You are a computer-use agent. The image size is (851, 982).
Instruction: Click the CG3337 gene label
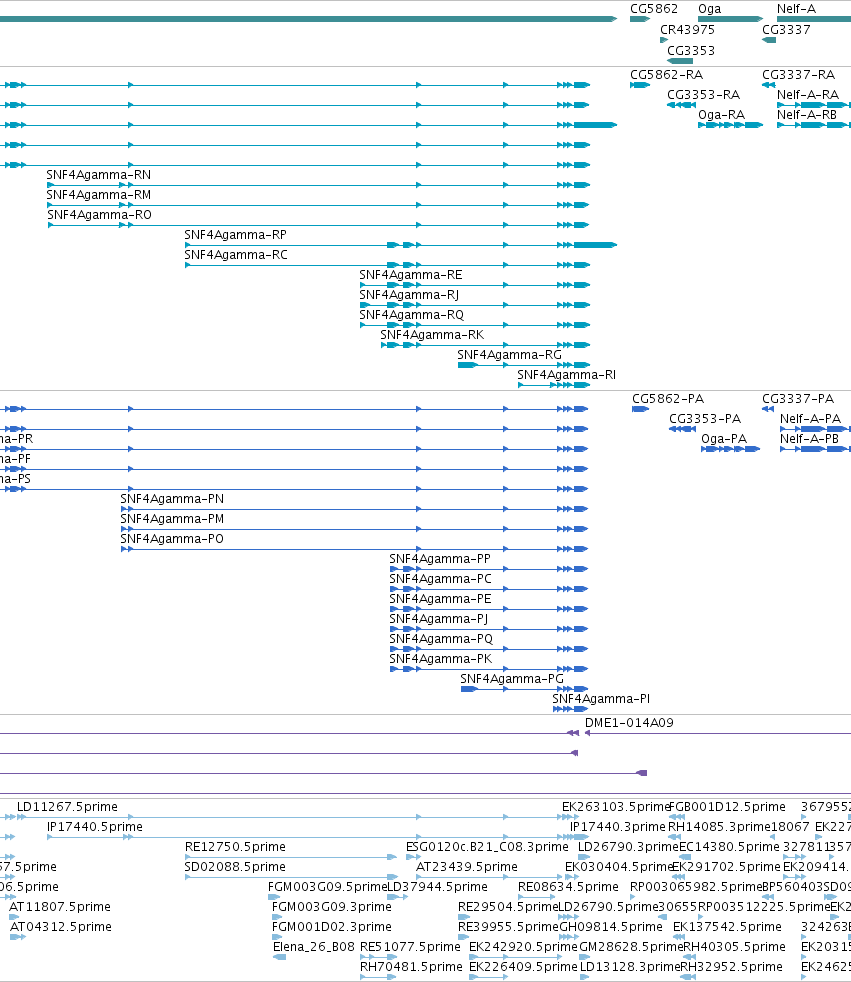pos(786,29)
